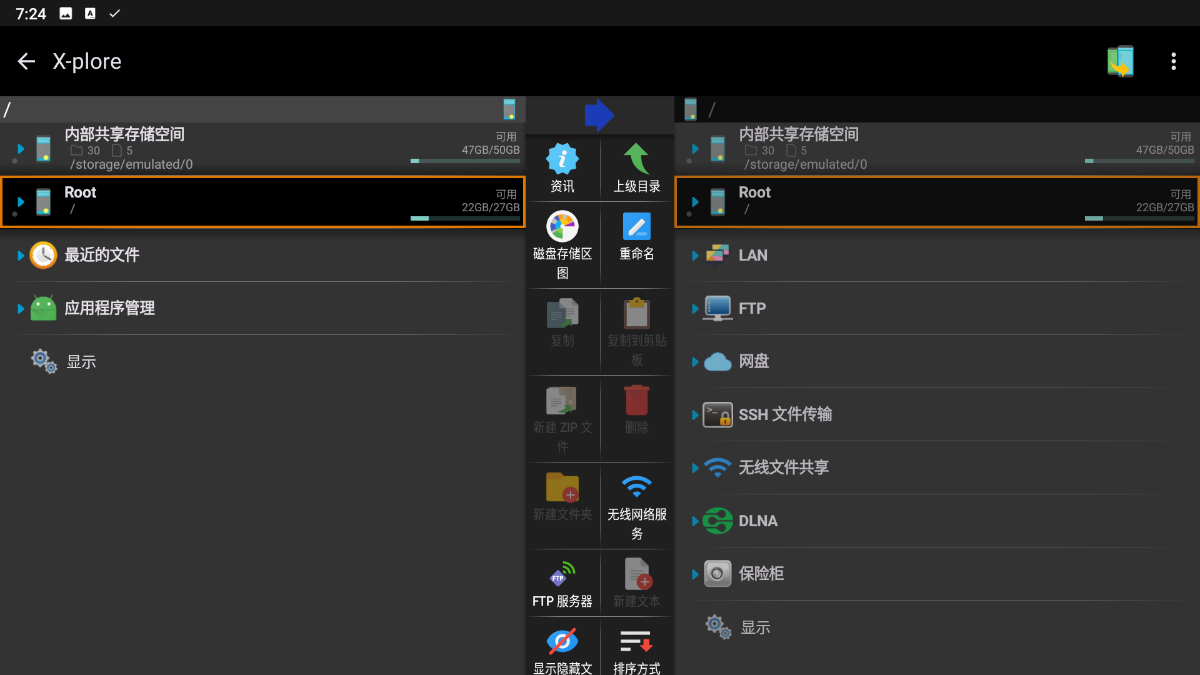Expand 应用程序管理 app manager

[x=109, y=308]
